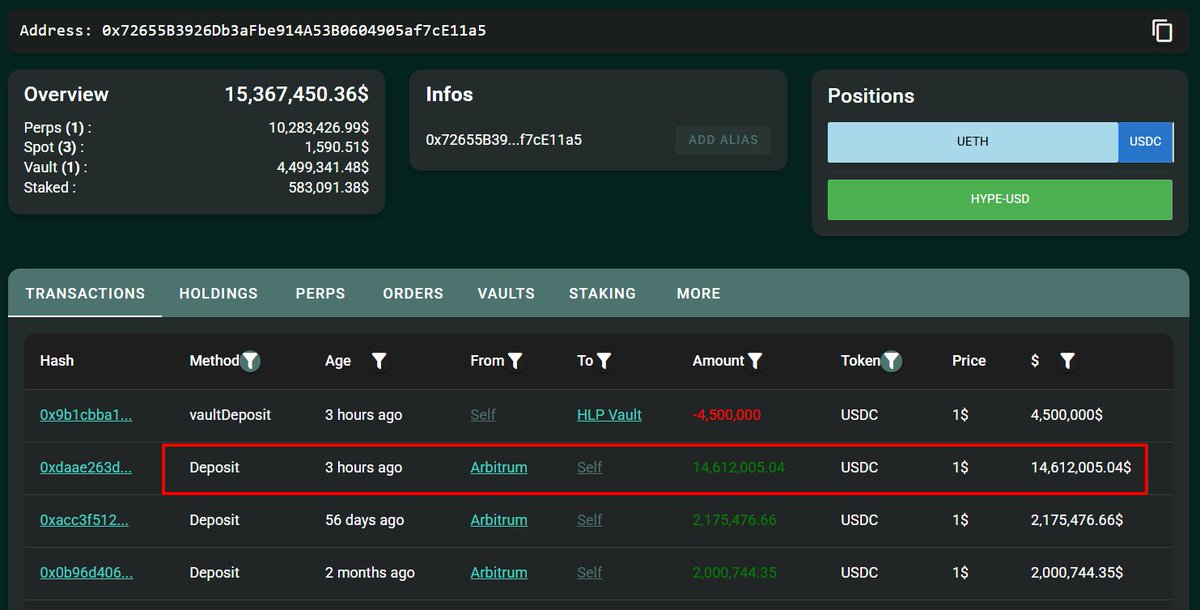Open transaction hash 0x9b1cbba1
Screen dimensions: 1200x610
coord(86,415)
